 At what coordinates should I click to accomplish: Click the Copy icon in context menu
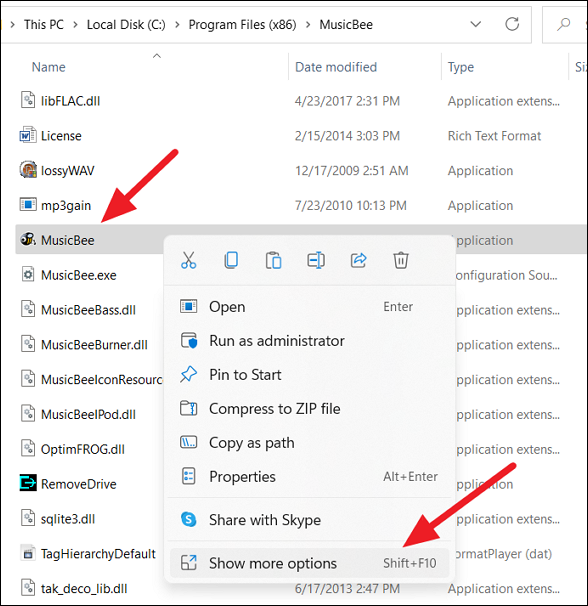(231, 260)
